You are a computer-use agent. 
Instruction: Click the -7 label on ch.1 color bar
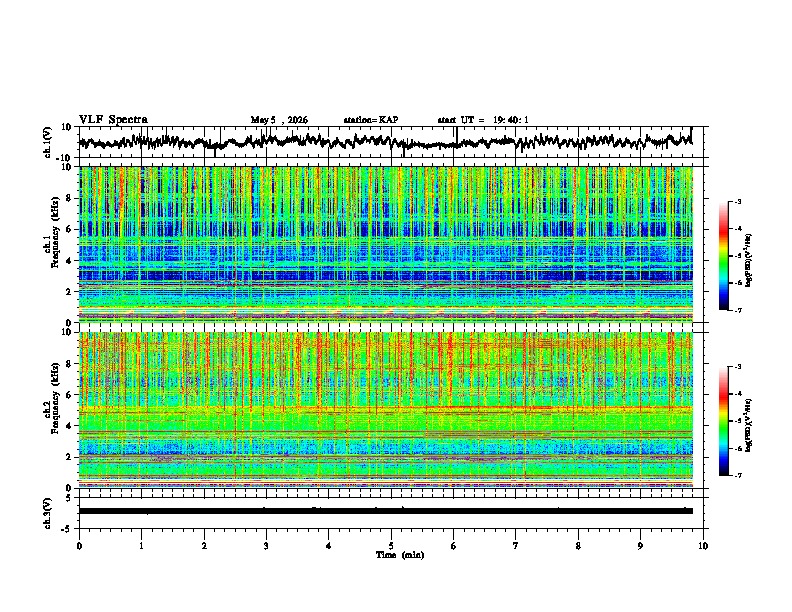click(x=738, y=310)
